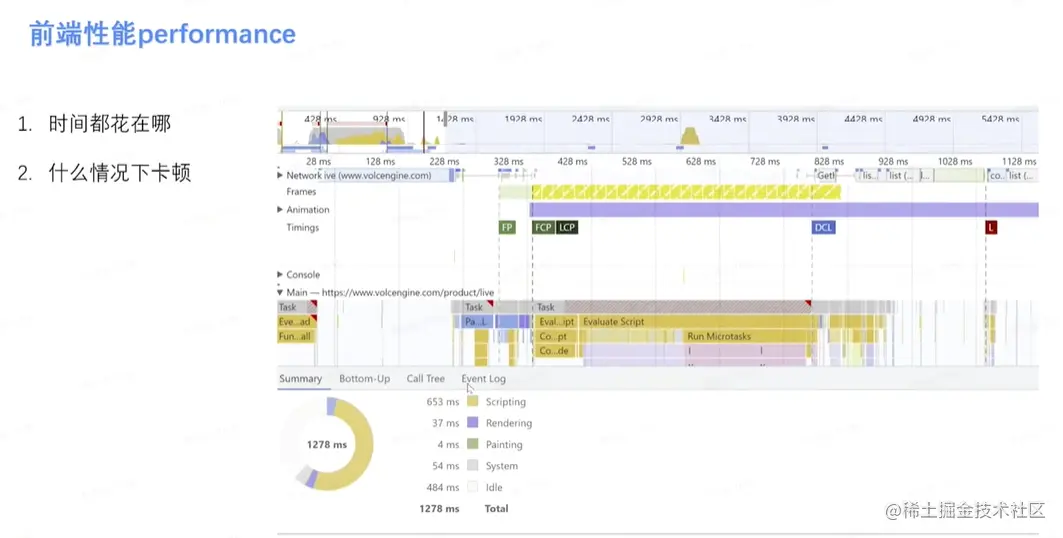Click the 什么情况下卡顿 bullet

click(119, 172)
